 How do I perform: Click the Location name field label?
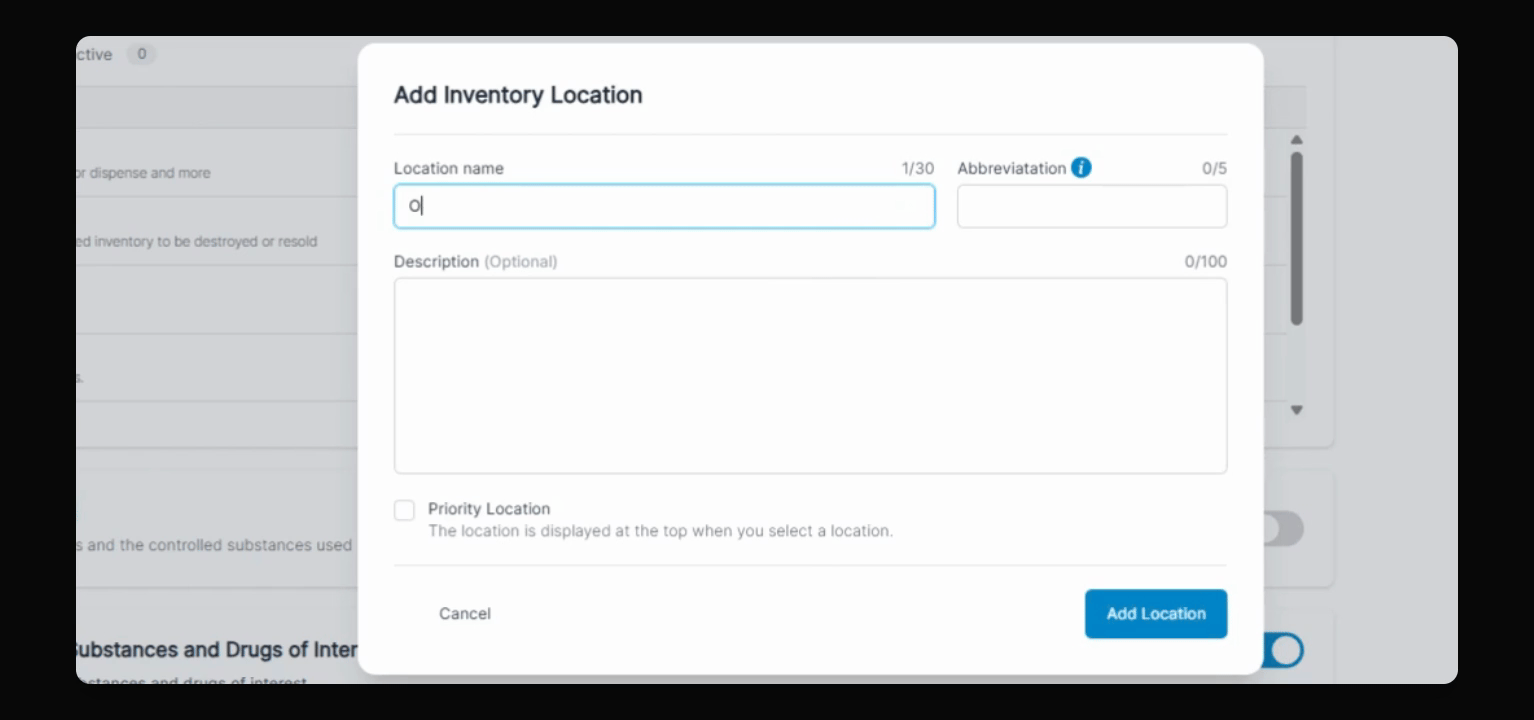click(449, 169)
